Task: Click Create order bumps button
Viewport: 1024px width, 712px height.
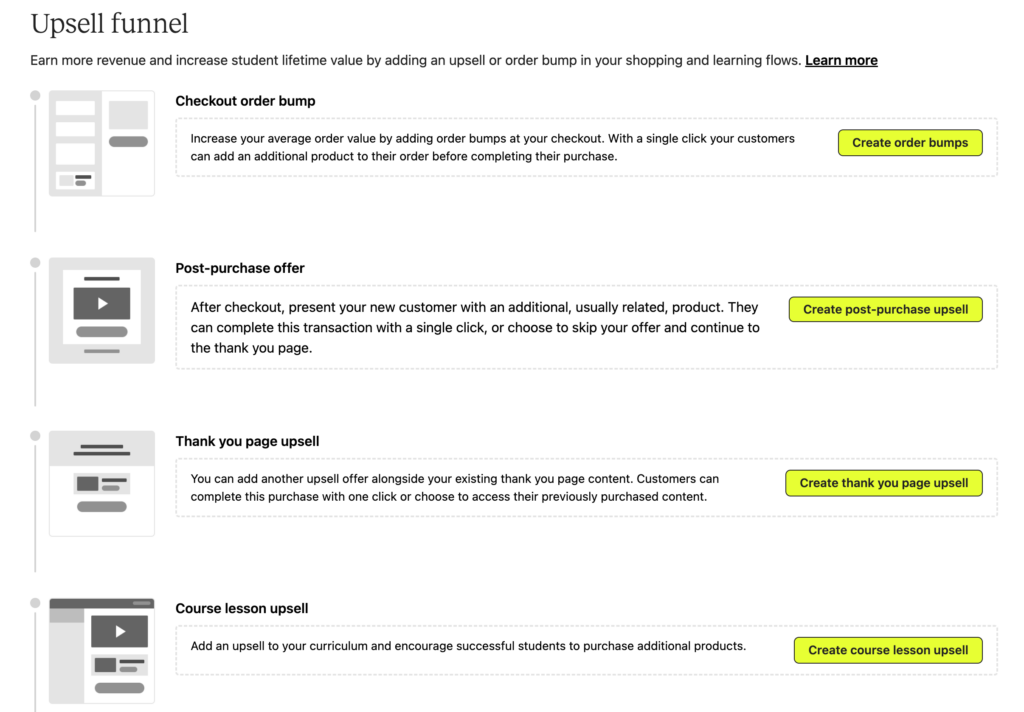Action: tap(910, 143)
